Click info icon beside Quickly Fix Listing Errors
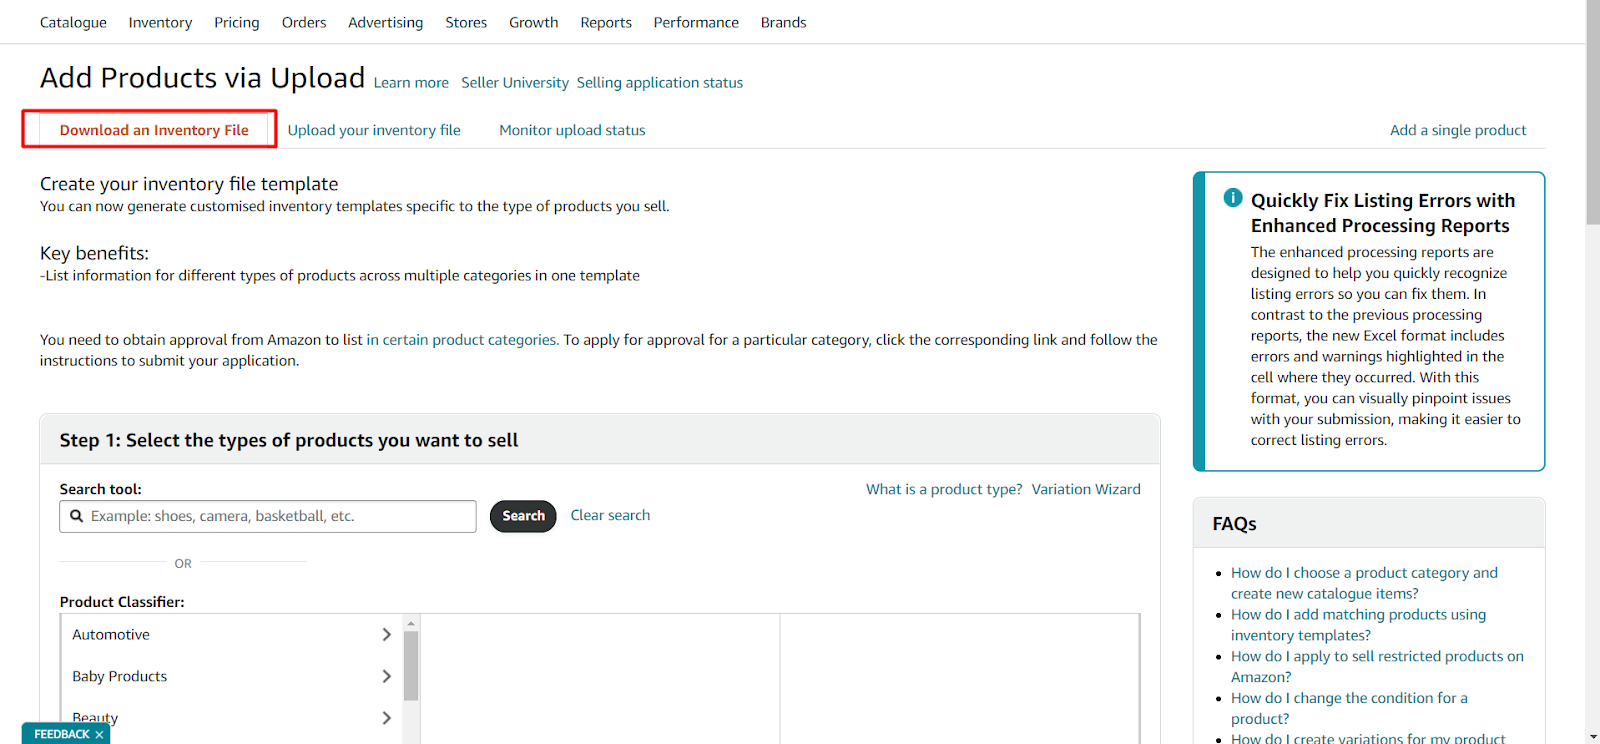This screenshot has height=744, width=1600. click(x=1233, y=198)
